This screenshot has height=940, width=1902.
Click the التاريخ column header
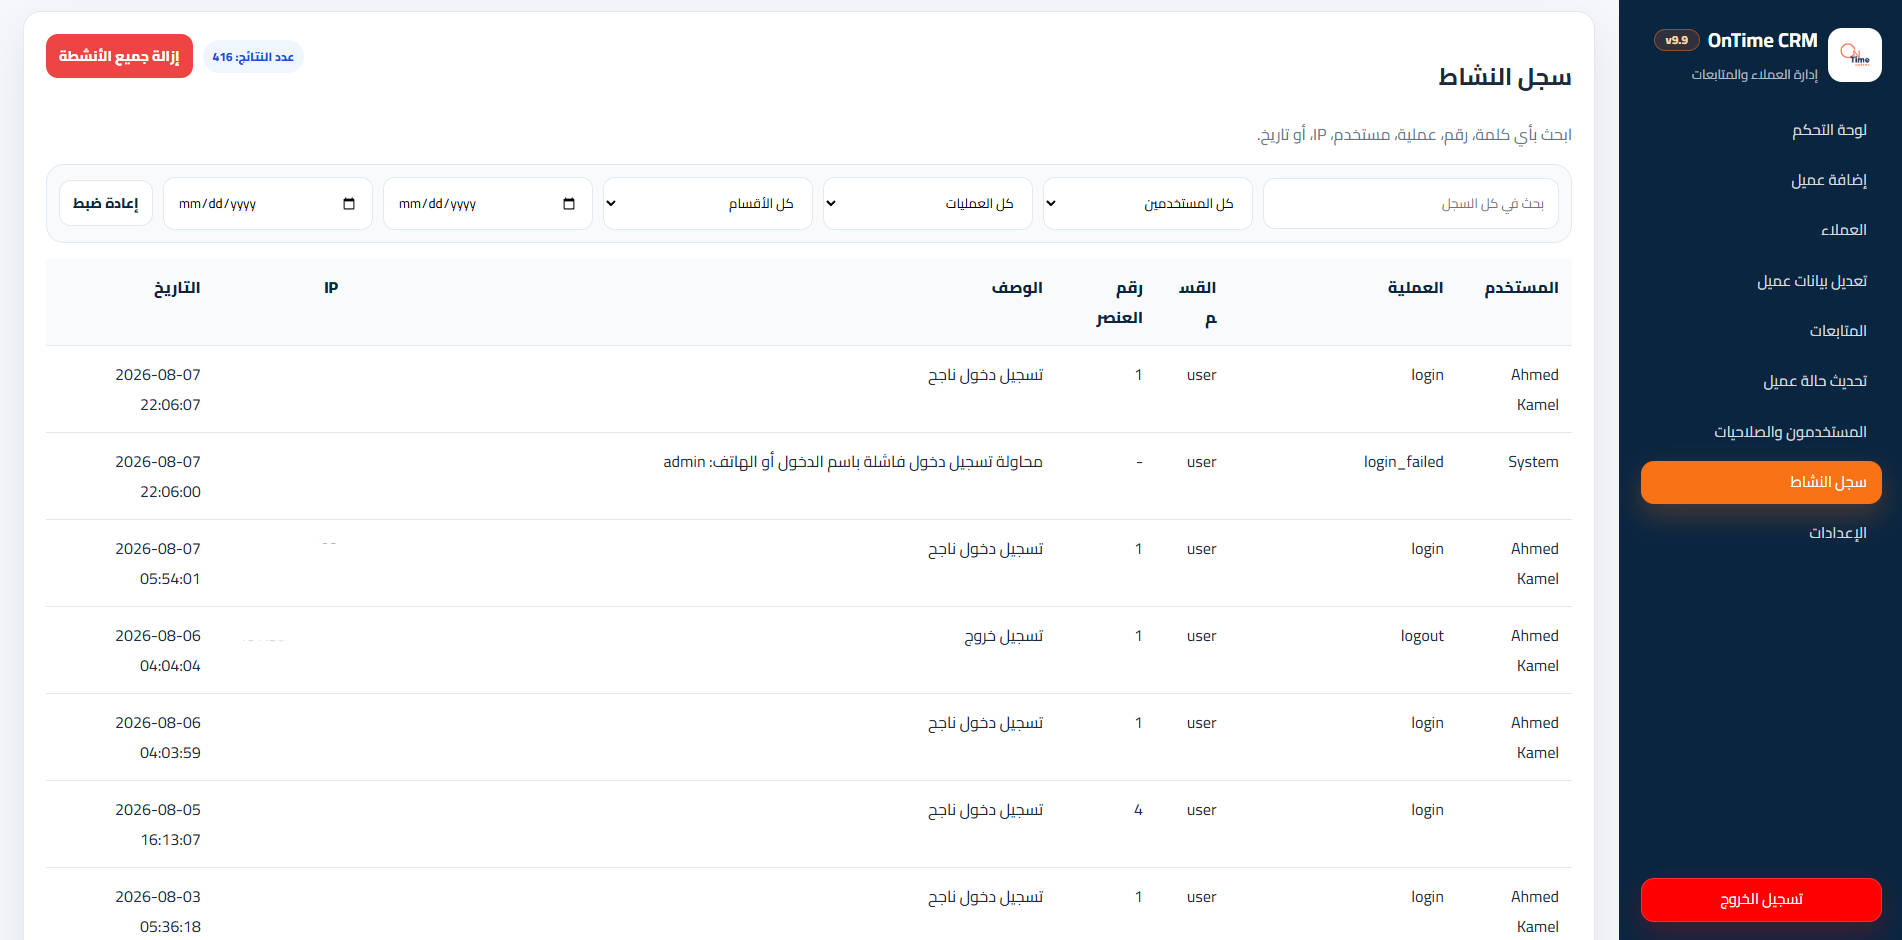point(177,288)
